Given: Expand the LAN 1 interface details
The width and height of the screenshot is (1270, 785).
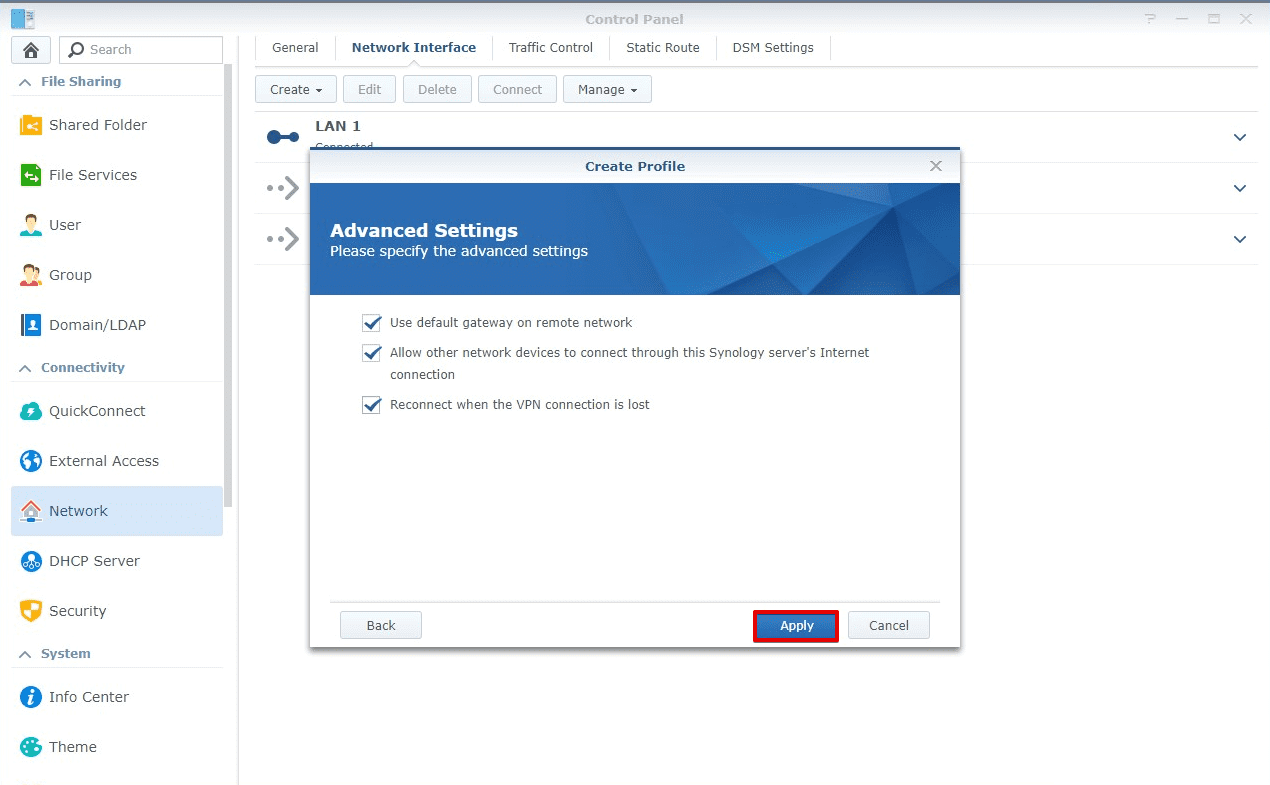Looking at the screenshot, I should 1240,137.
